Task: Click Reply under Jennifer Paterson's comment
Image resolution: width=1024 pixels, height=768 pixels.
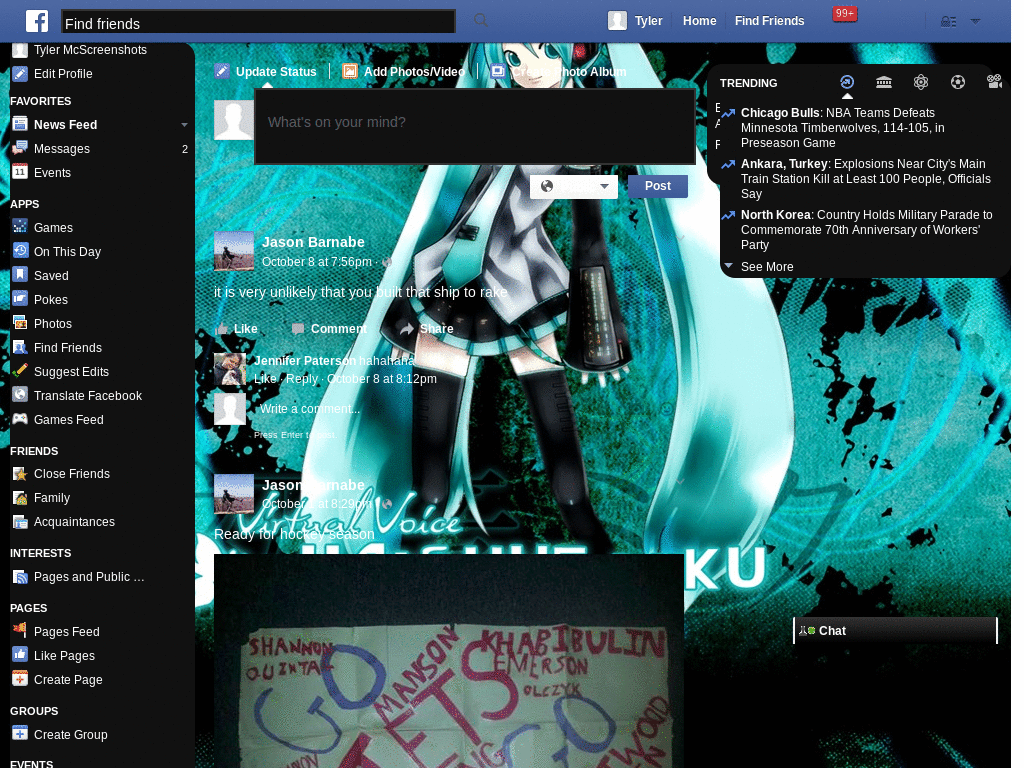Action: (302, 379)
